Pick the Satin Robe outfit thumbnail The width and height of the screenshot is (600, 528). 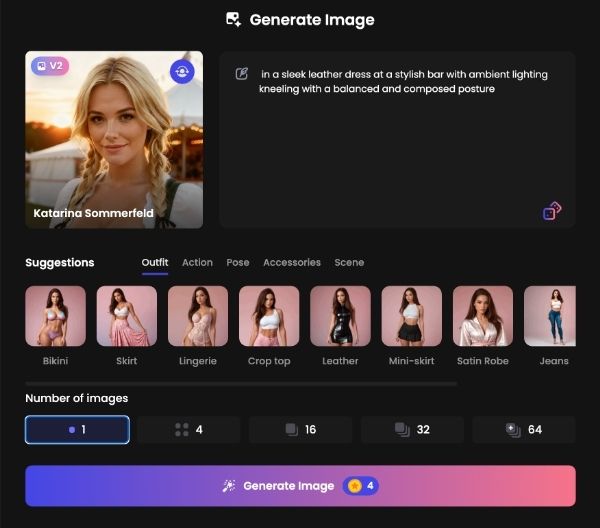[x=483, y=316]
